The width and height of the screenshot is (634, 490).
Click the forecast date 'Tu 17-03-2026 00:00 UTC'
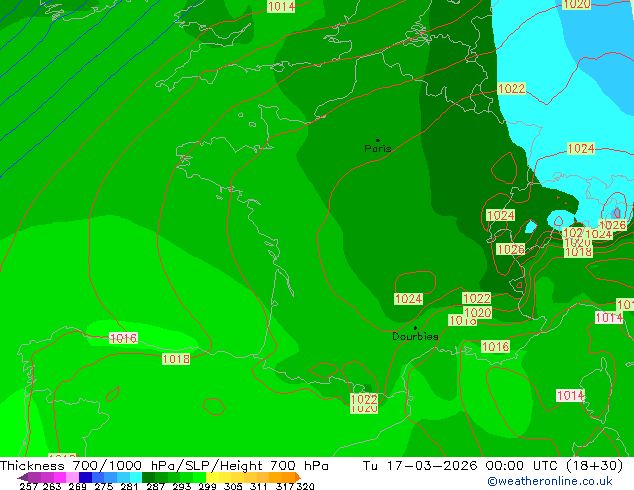coord(462,466)
